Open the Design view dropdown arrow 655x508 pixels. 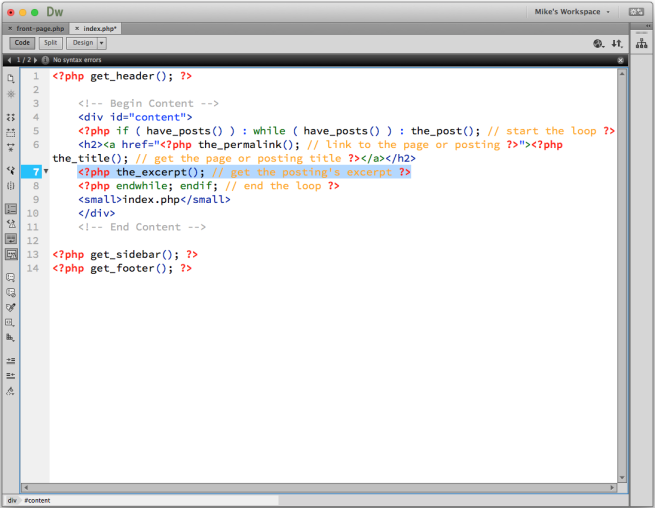pyautogui.click(x=102, y=43)
